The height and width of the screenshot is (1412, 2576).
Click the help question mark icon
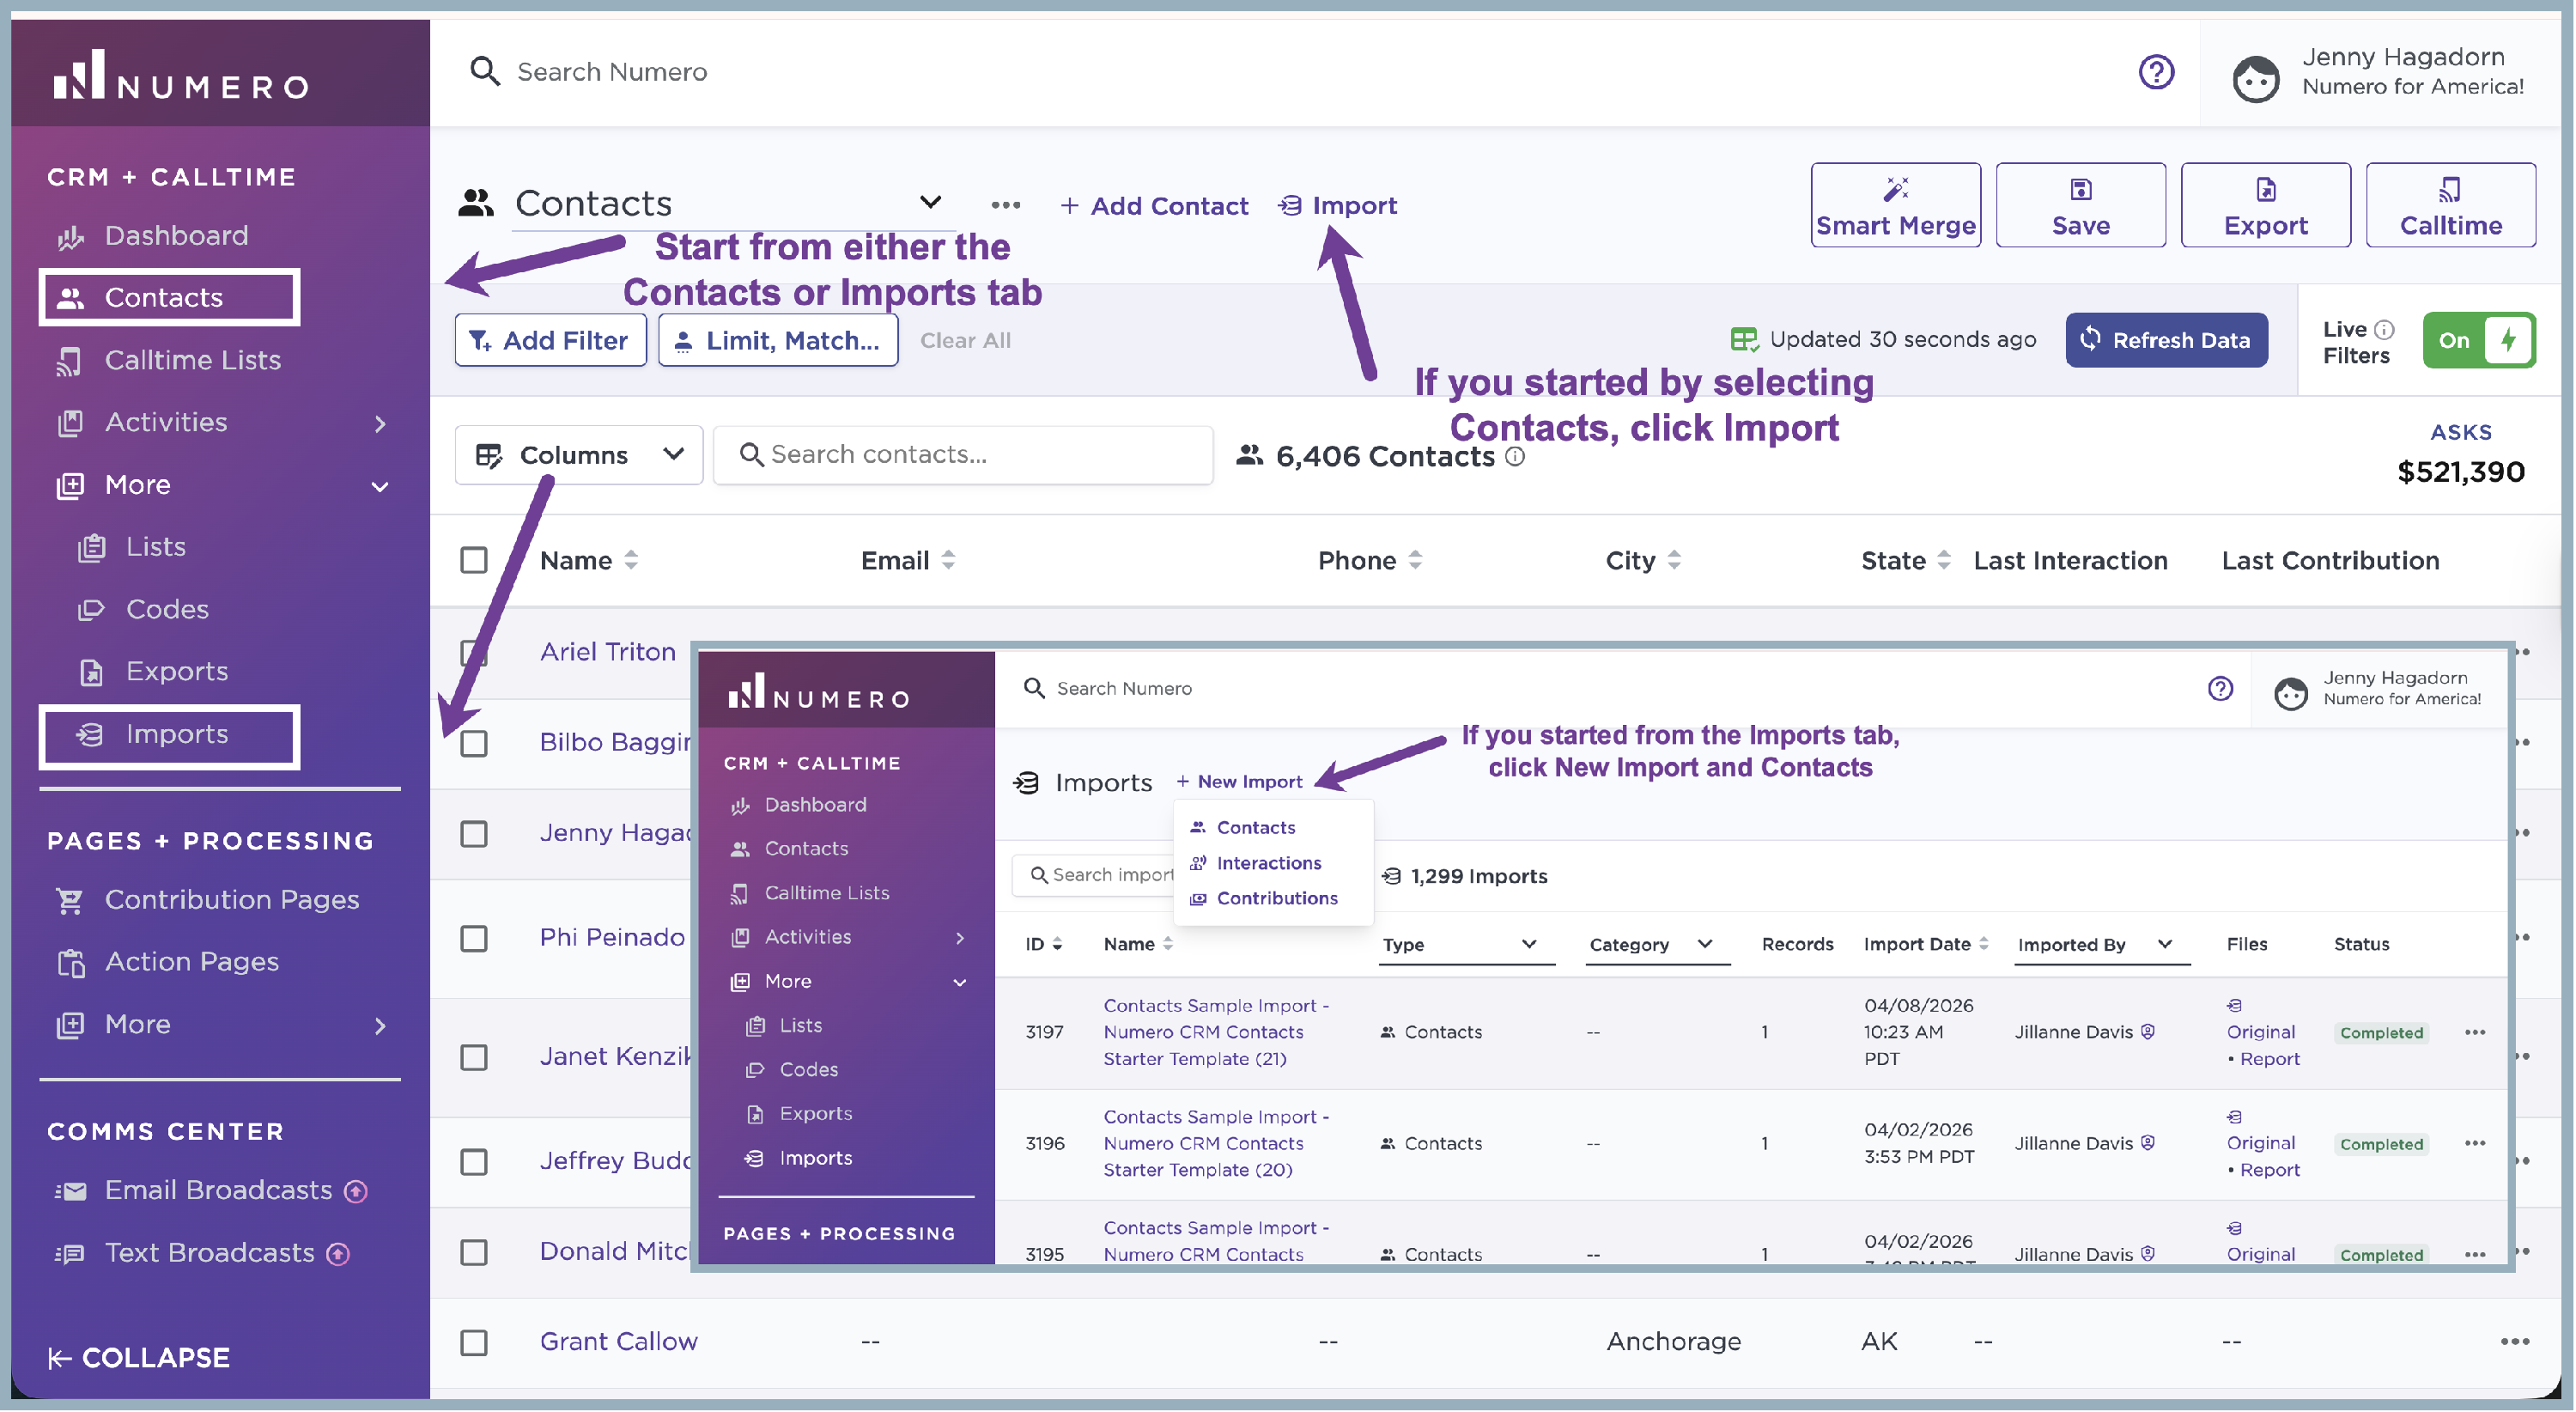coord(2156,72)
